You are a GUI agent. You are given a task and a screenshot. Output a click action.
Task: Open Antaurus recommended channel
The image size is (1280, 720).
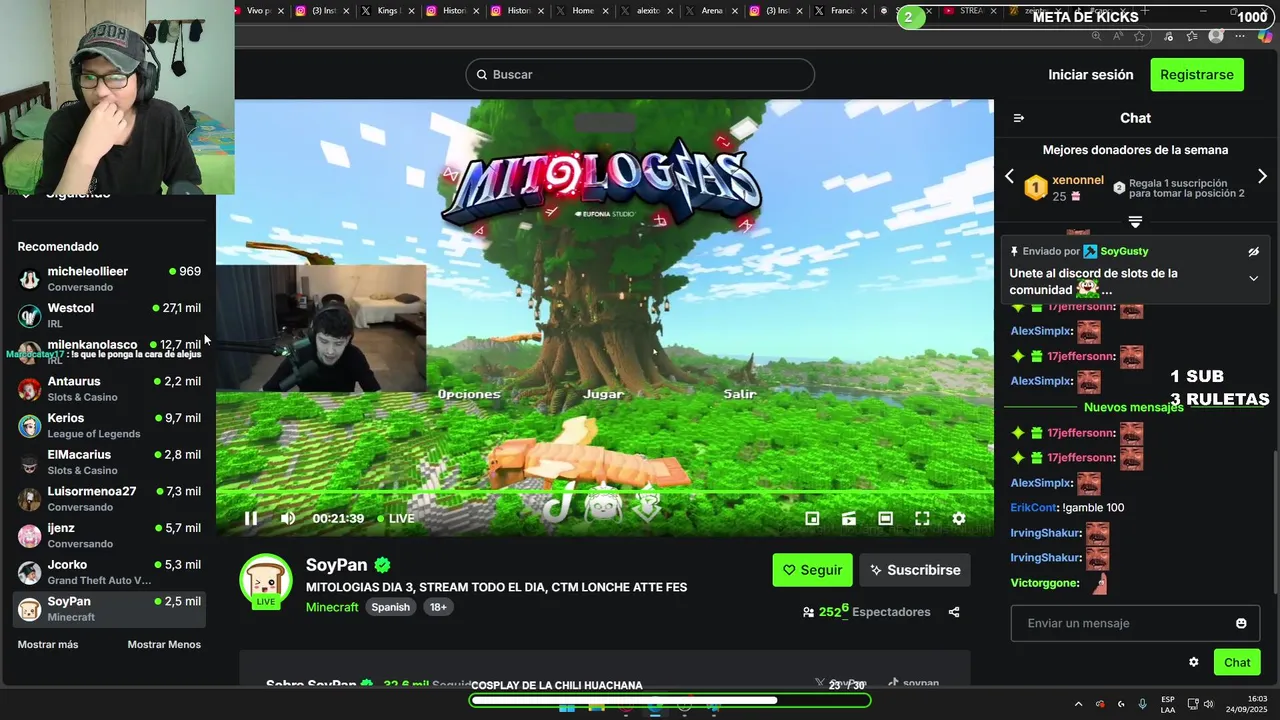[110, 389]
